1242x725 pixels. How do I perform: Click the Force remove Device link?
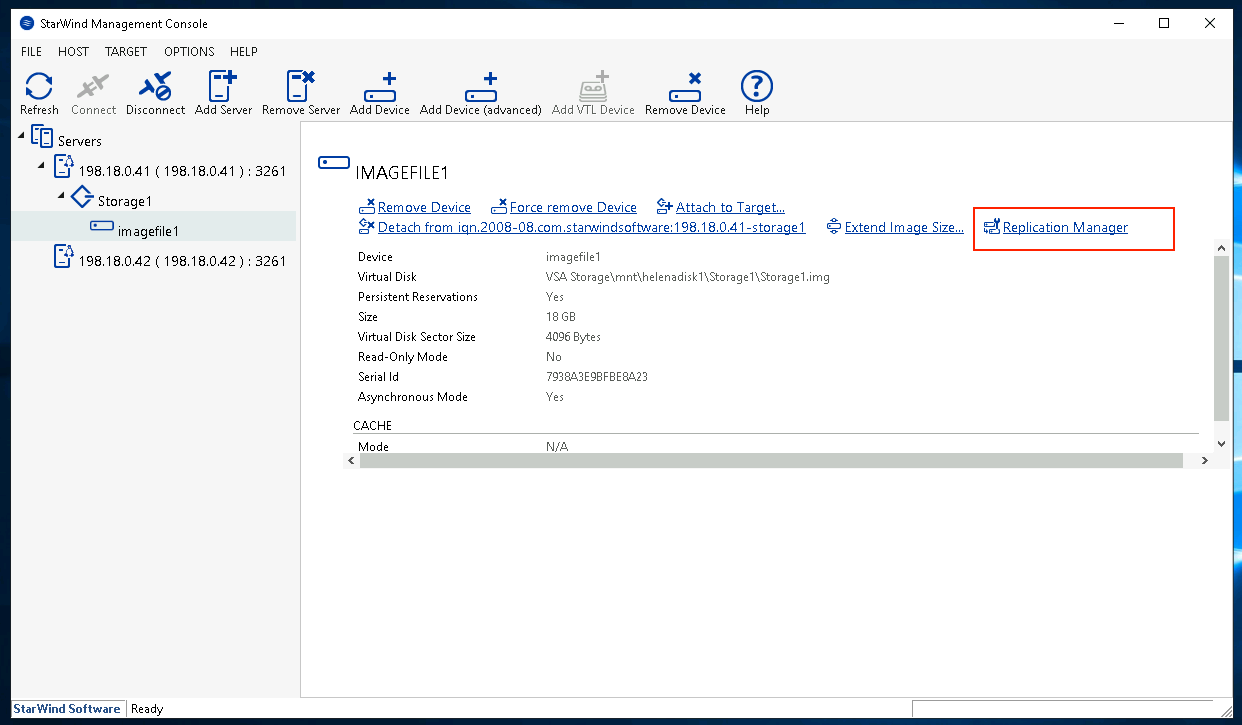point(573,208)
